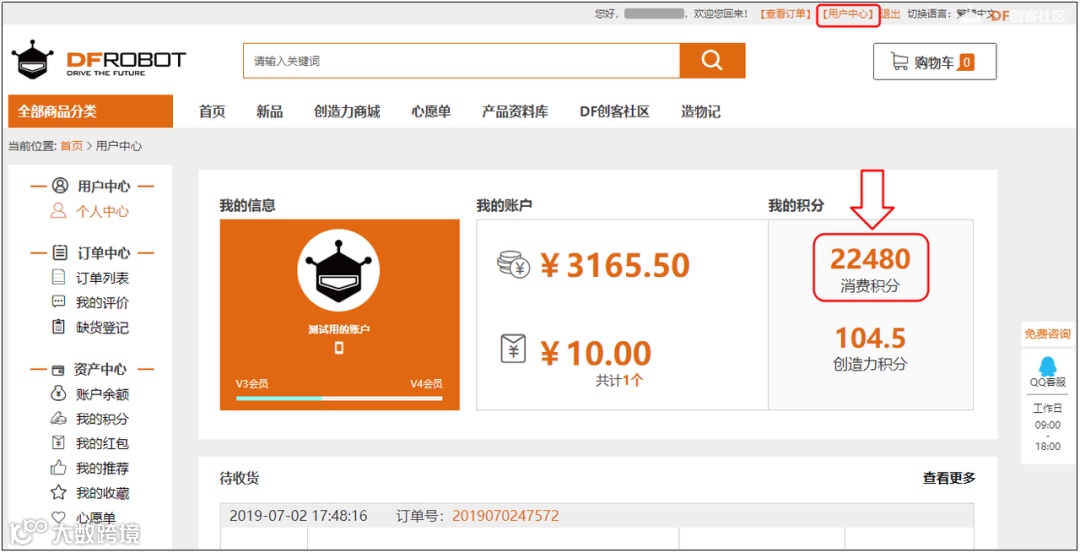
Task: Select 订单列表 text in sidebar
Action: (x=103, y=278)
